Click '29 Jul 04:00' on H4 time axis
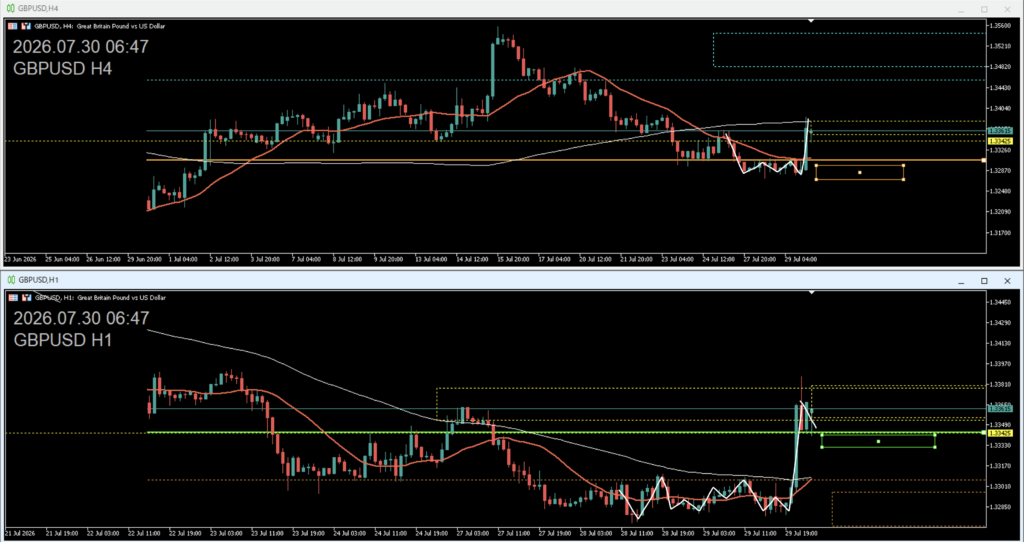 pos(801,259)
